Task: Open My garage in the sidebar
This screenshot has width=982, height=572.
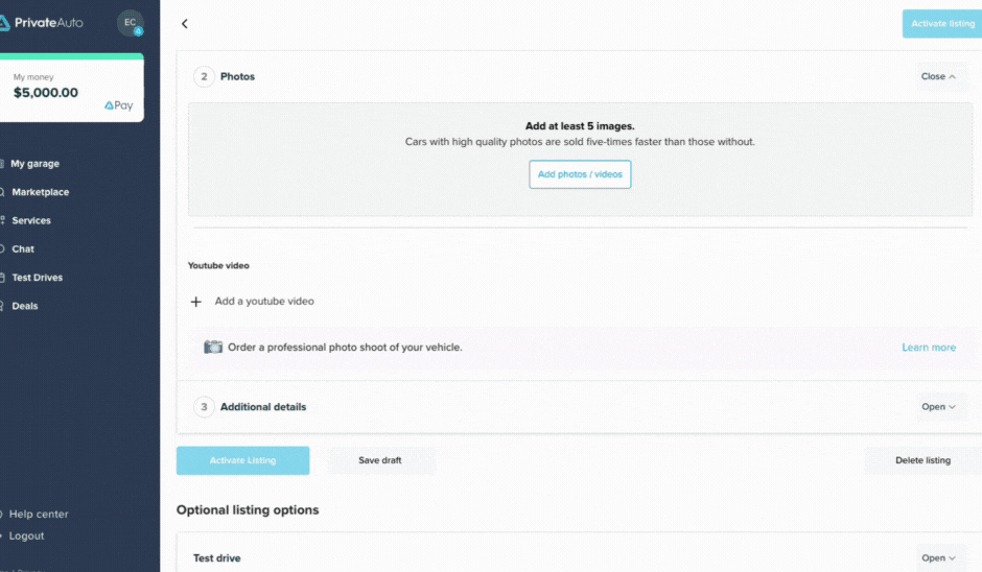Action: pos(35,164)
